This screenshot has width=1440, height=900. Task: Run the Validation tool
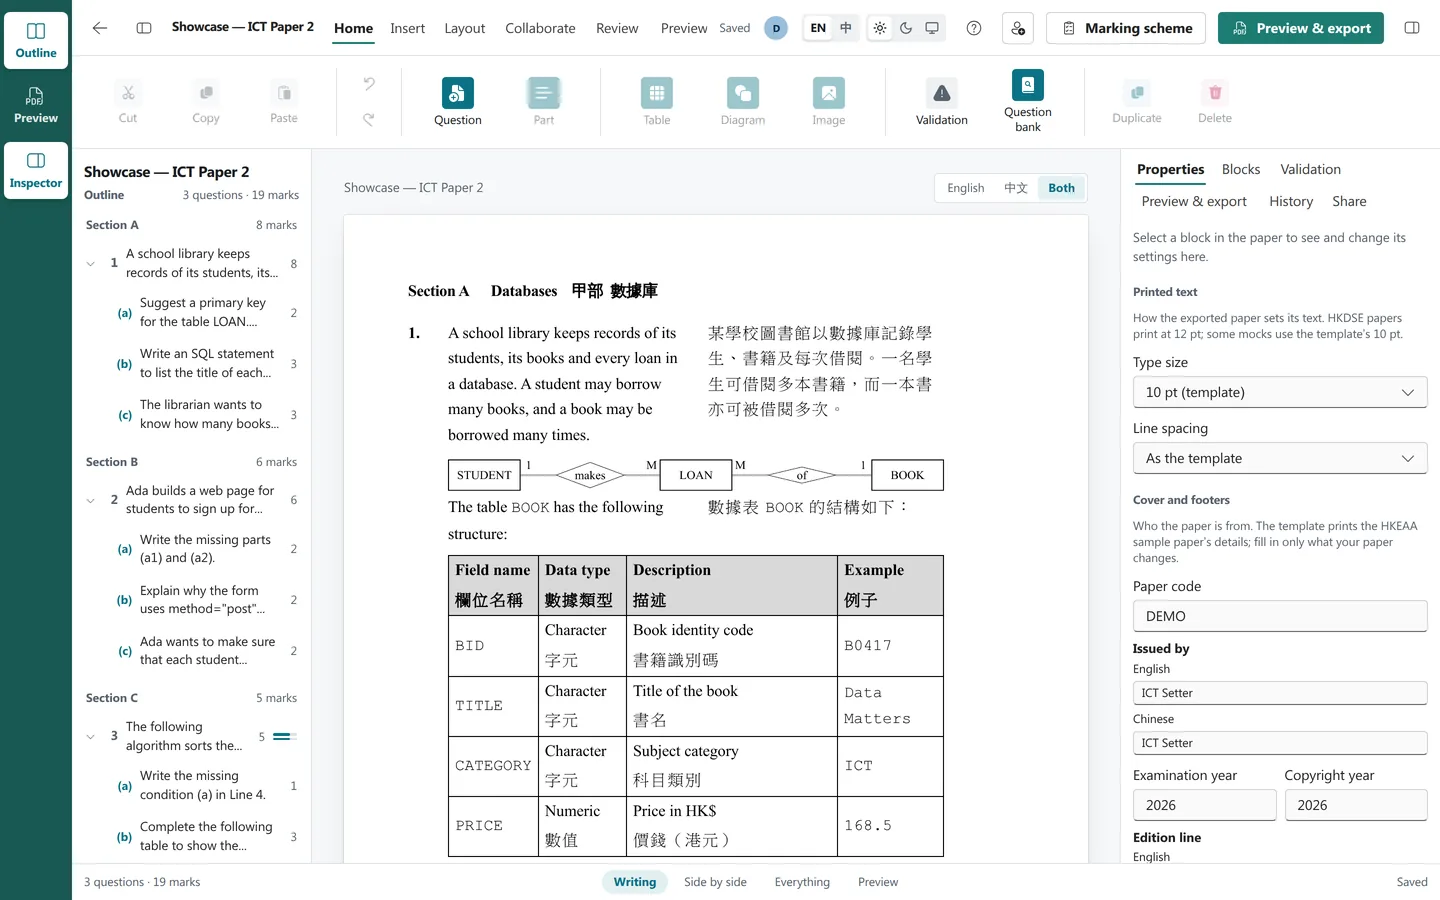coord(941,102)
